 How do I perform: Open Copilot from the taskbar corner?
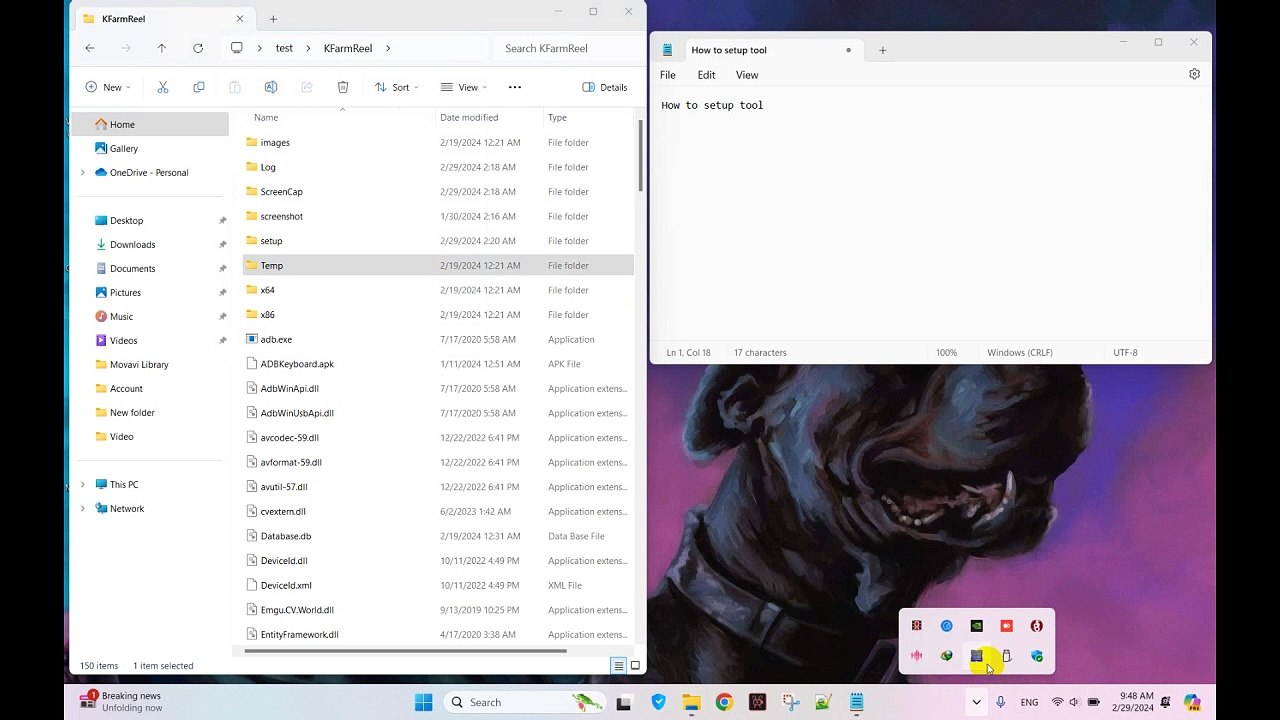(x=1192, y=702)
